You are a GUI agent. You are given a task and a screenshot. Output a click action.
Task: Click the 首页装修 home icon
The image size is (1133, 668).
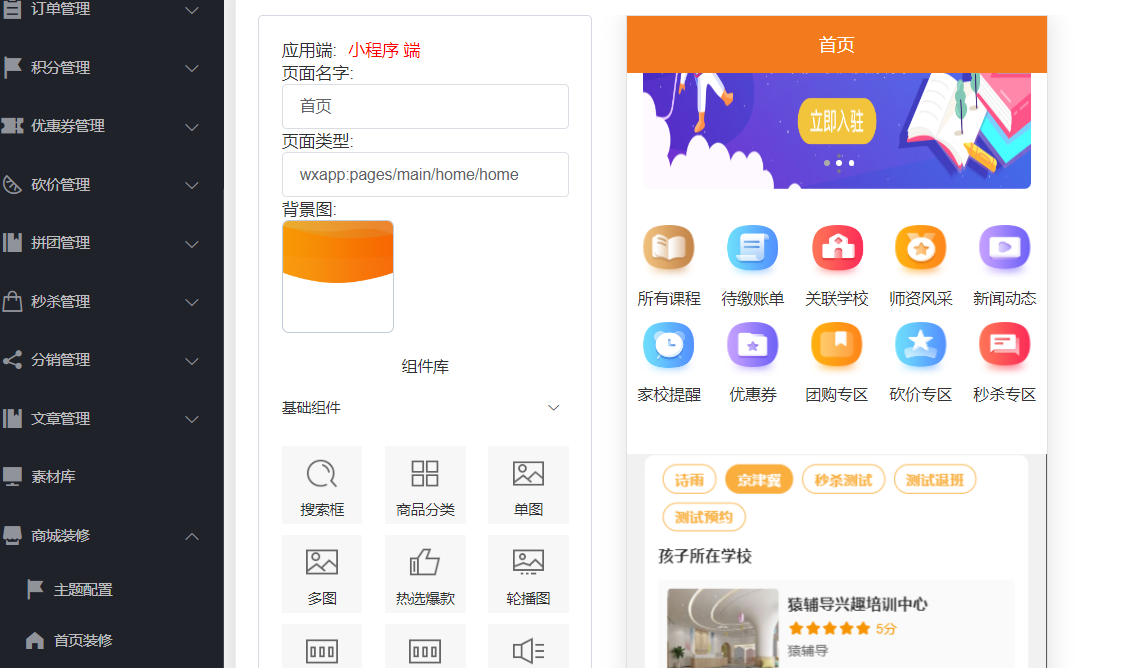[35, 641]
